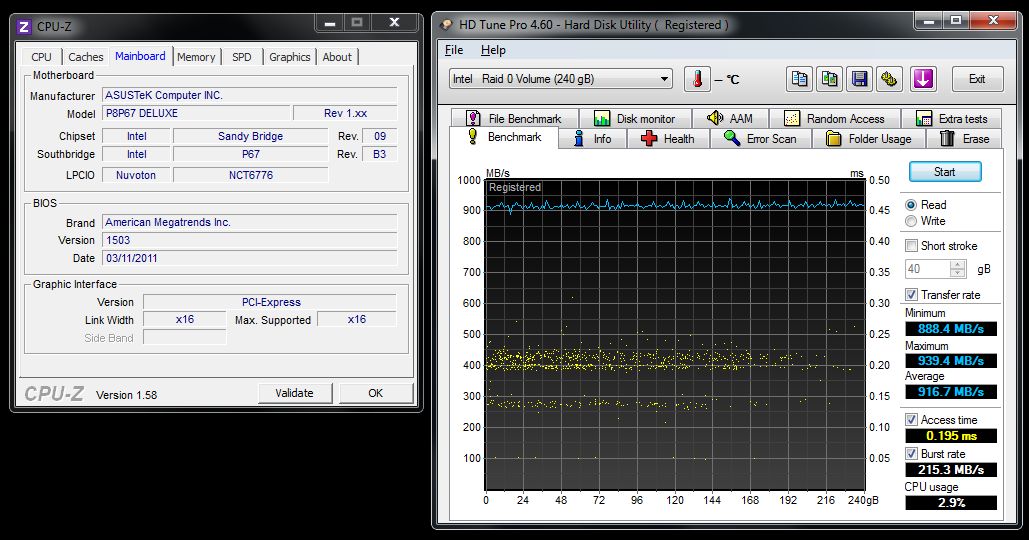Click the HD Tune Pro title bar icon

[x=446, y=25]
